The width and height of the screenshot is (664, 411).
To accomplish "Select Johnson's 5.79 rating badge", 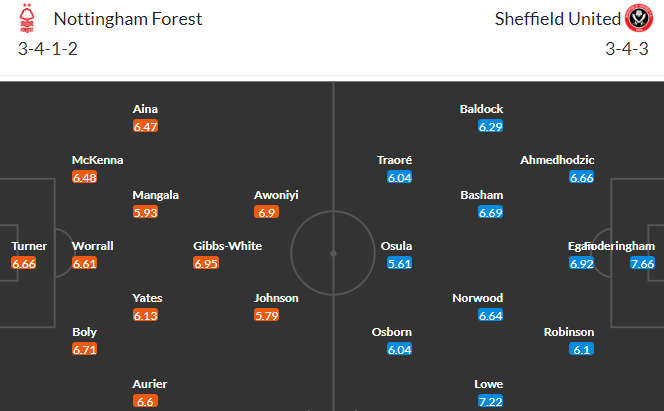I will click(266, 315).
